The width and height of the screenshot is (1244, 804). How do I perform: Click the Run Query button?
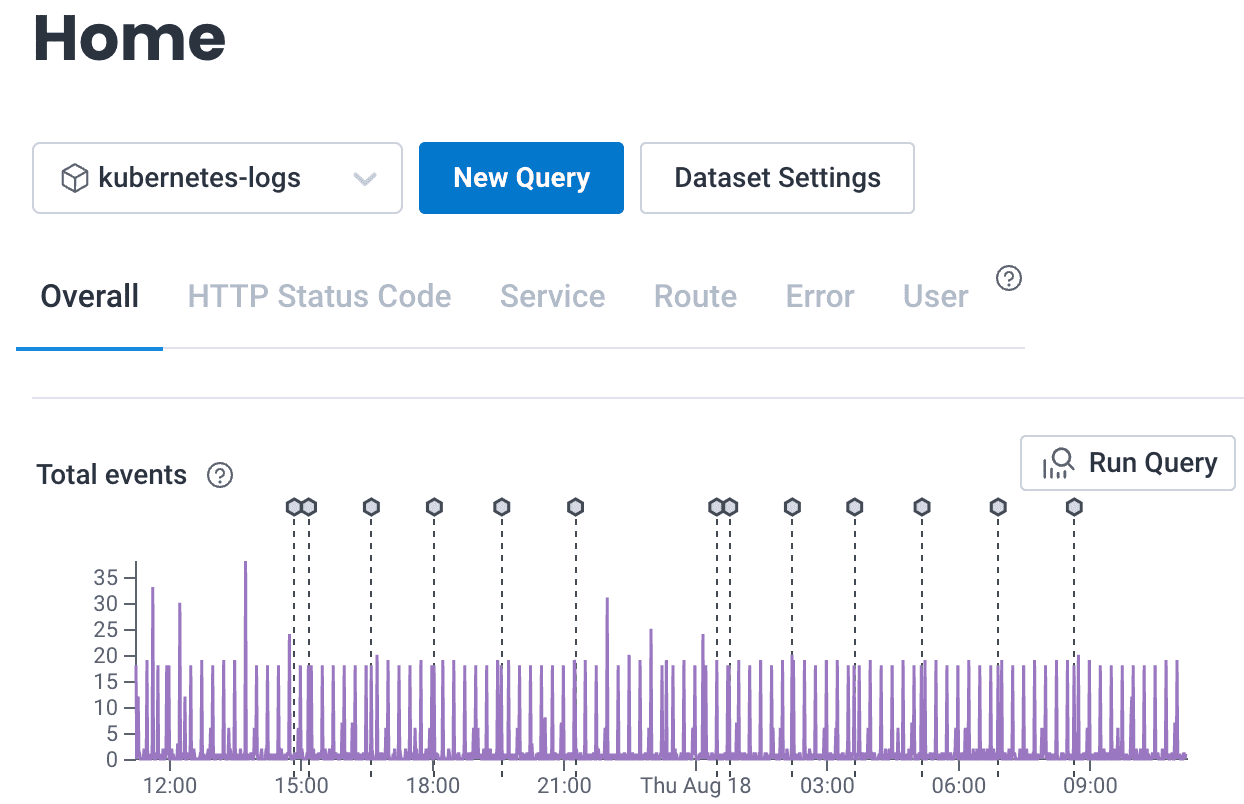click(x=1128, y=463)
